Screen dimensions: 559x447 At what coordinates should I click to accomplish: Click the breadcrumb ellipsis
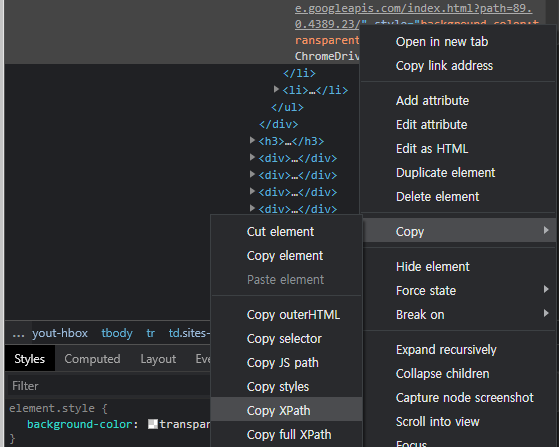(x=18, y=334)
